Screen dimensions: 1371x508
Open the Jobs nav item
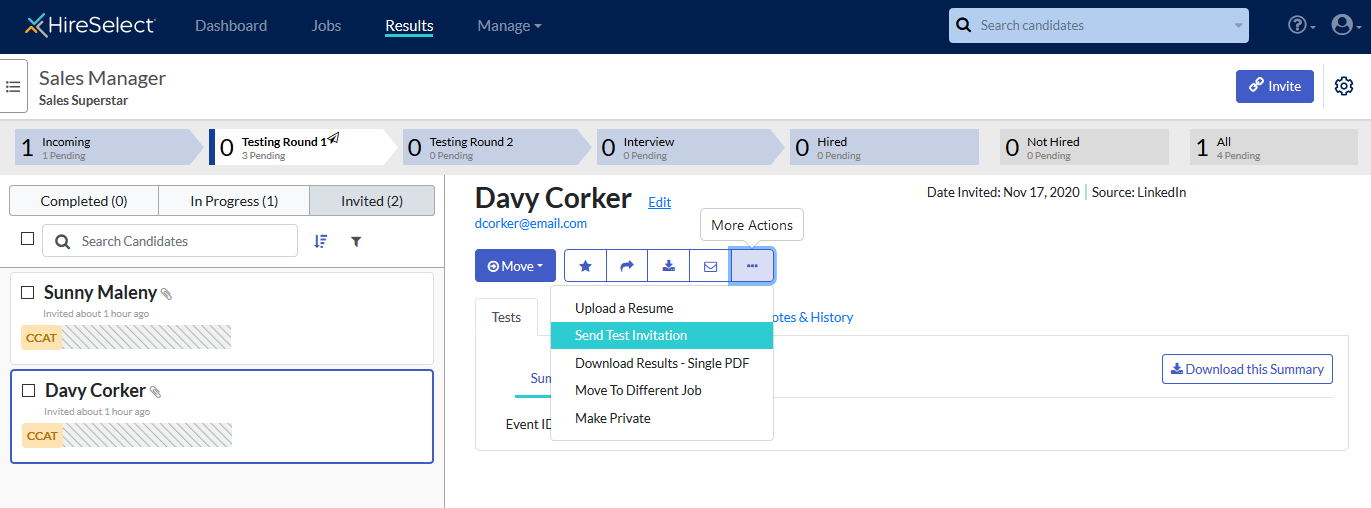pyautogui.click(x=326, y=25)
